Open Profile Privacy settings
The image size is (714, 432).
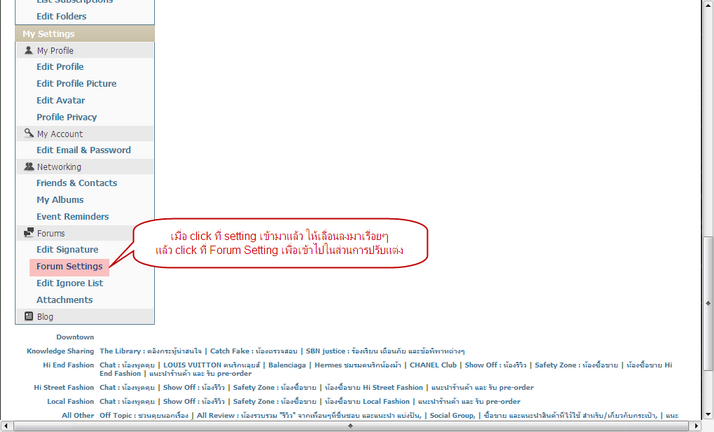pos(66,117)
